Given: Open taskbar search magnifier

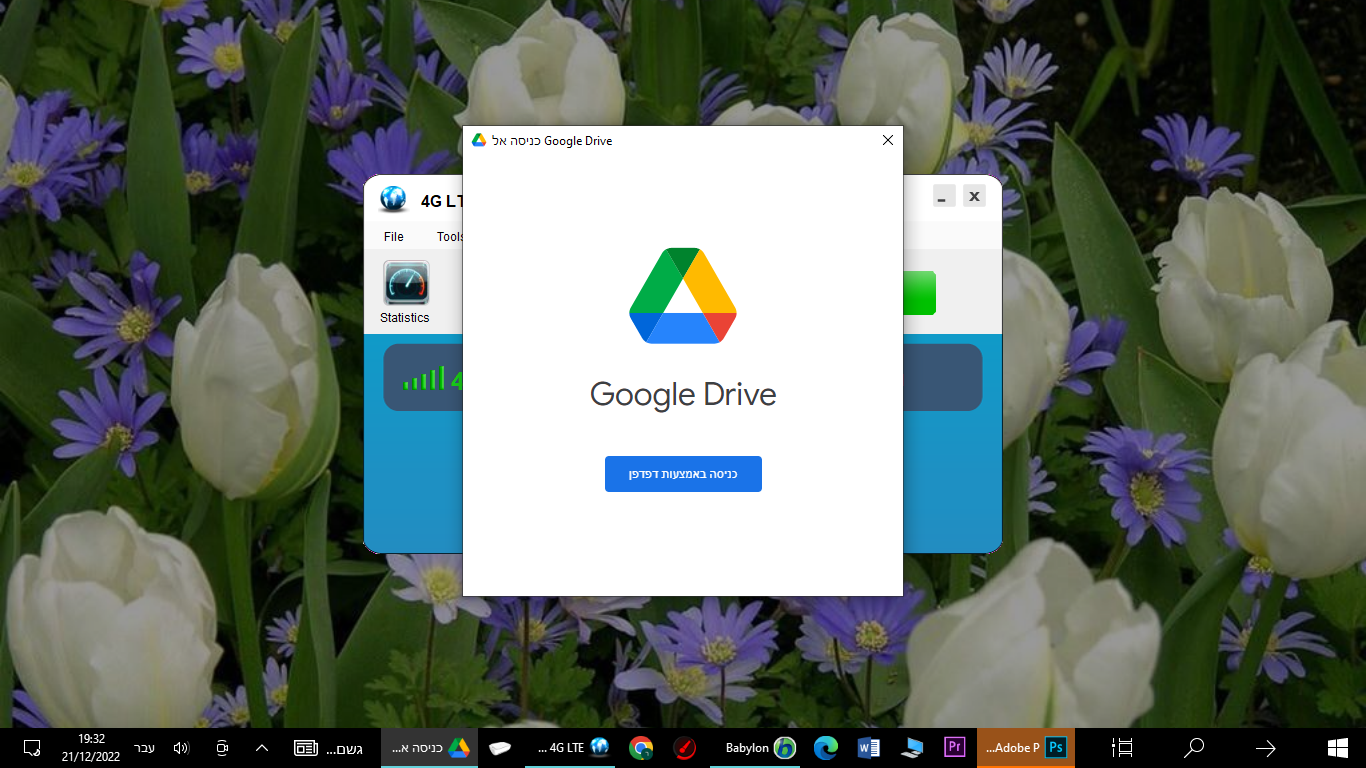Looking at the screenshot, I should [1193, 748].
